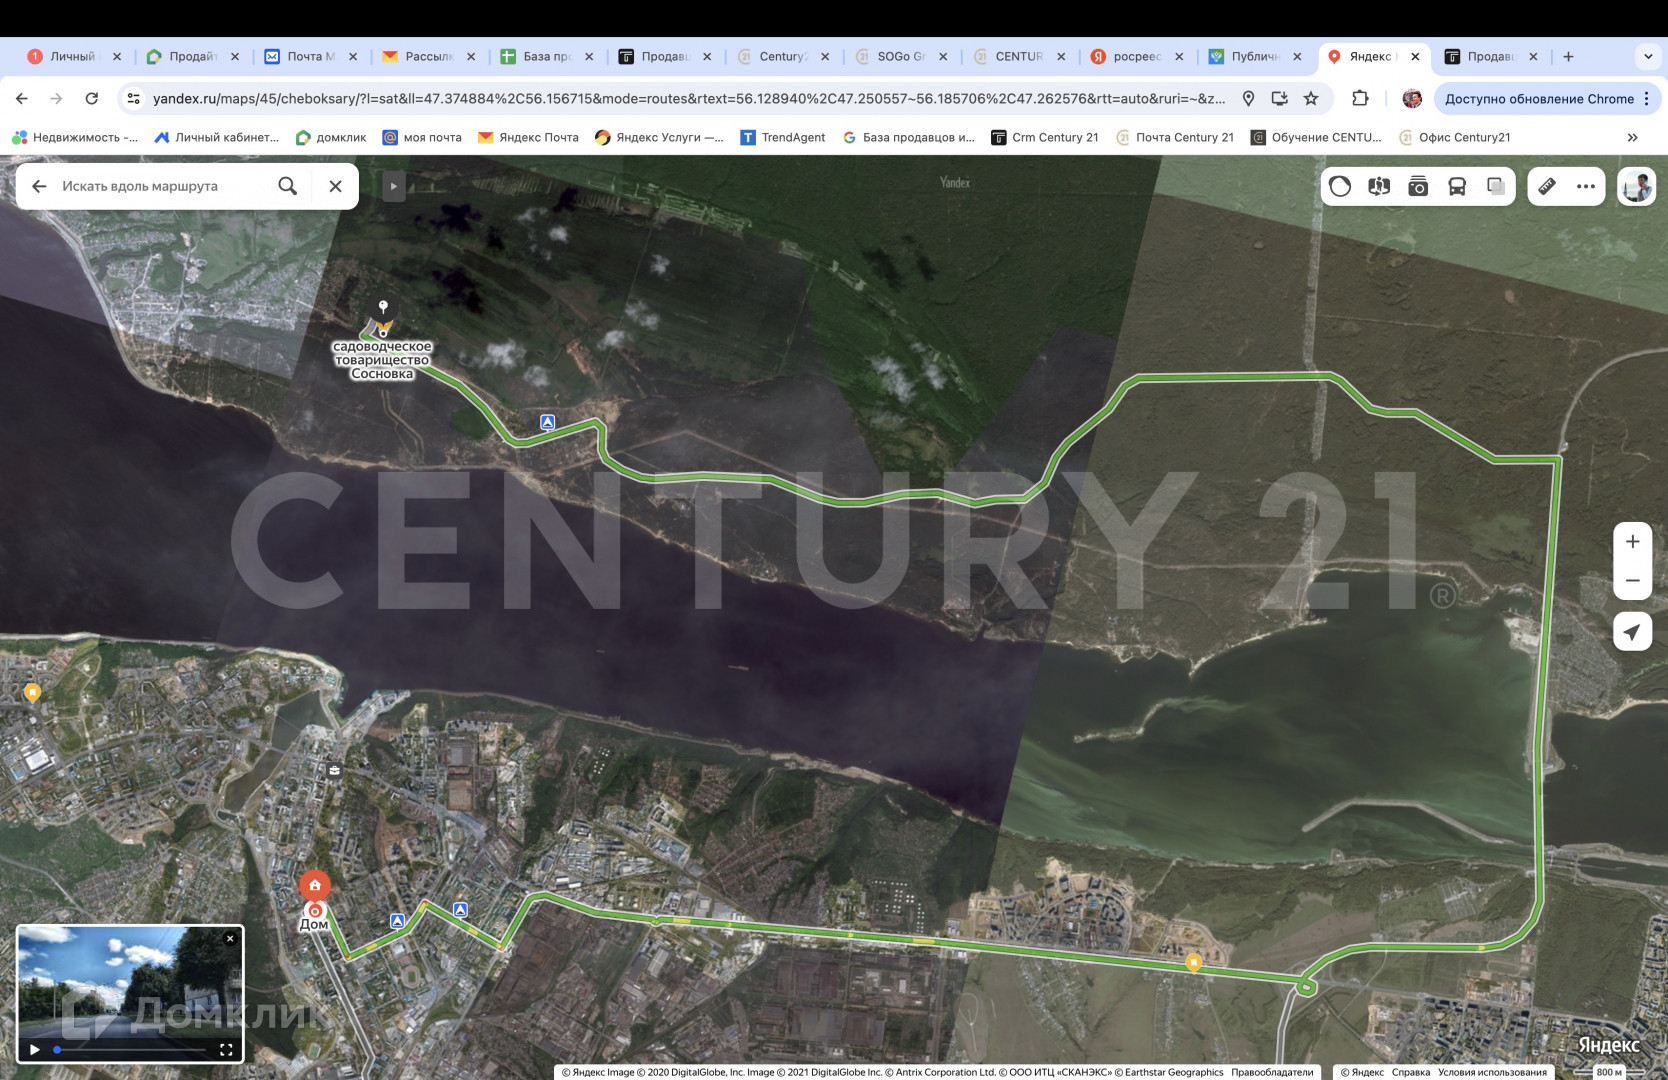1668x1080 pixels.
Task: Open the 'Недвижимость' bookmark
Action: click(76, 137)
